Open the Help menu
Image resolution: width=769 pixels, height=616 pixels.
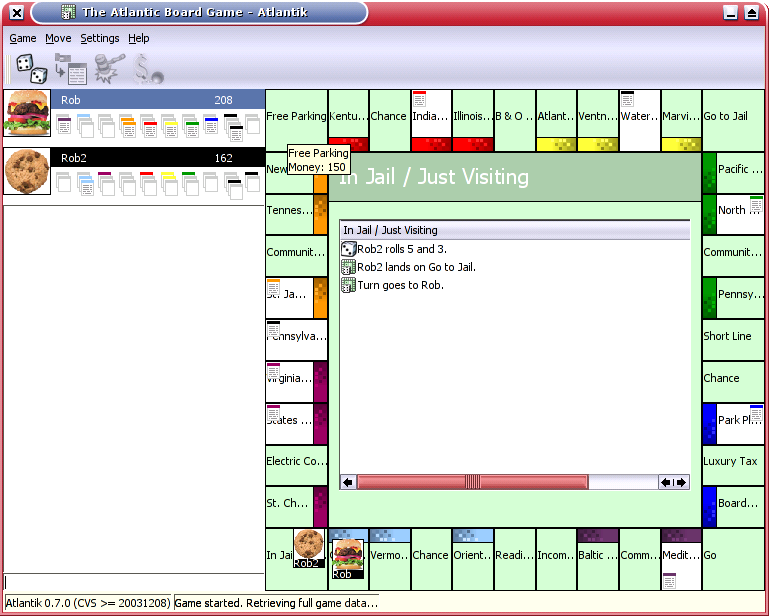tap(139, 38)
